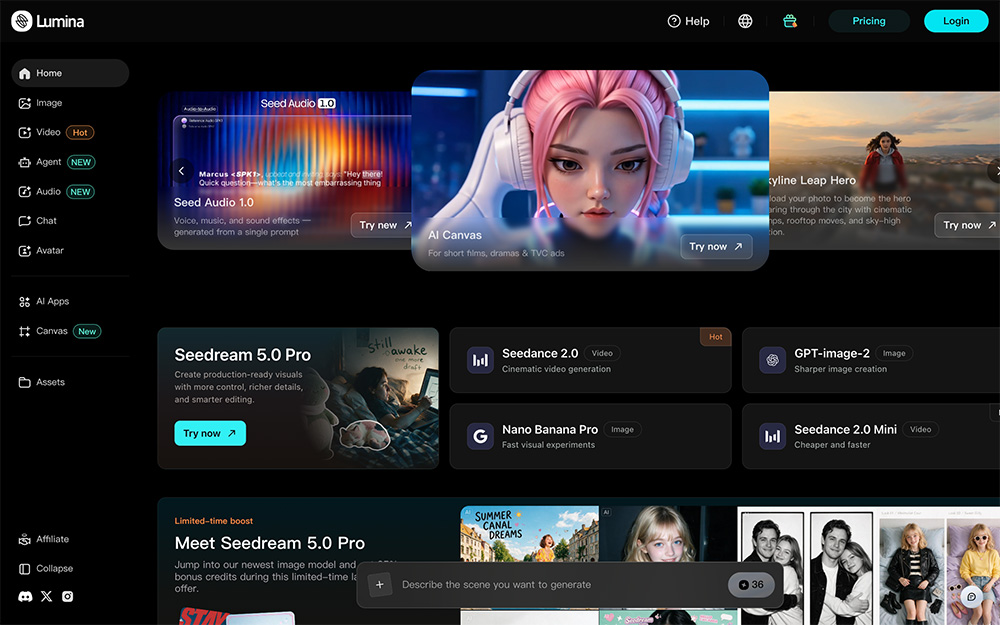Click the Image tag on Nano Banana Pro
The height and width of the screenshot is (625, 1000).
[622, 429]
